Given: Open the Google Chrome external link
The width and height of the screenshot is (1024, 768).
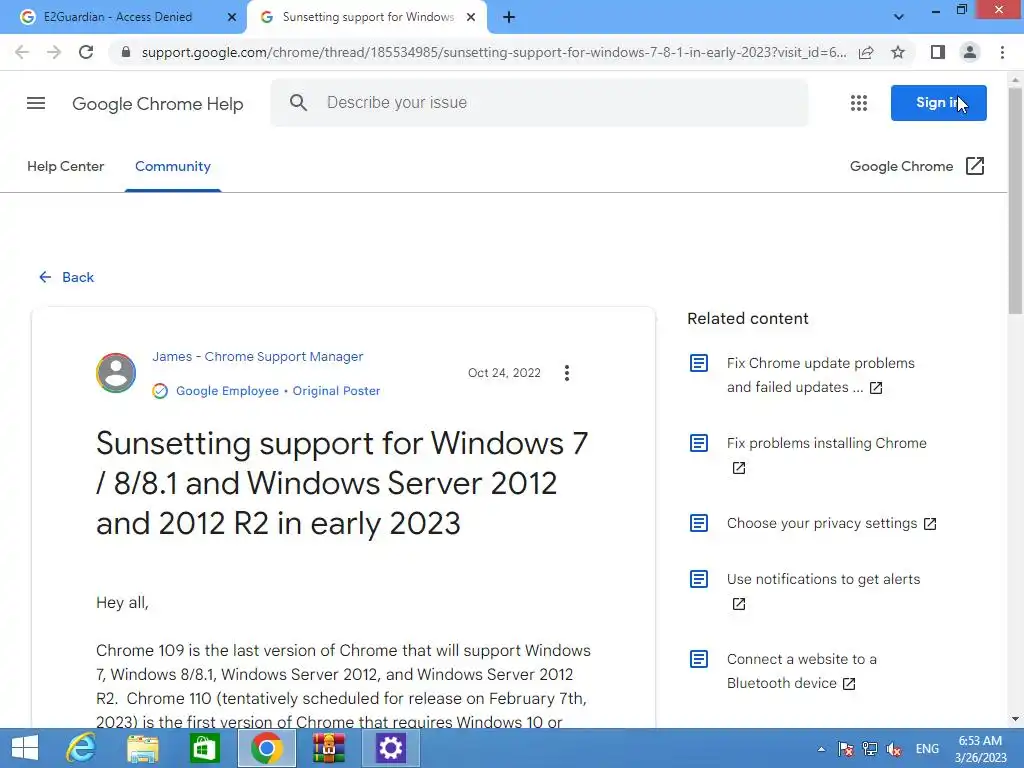Looking at the screenshot, I should 917,167.
